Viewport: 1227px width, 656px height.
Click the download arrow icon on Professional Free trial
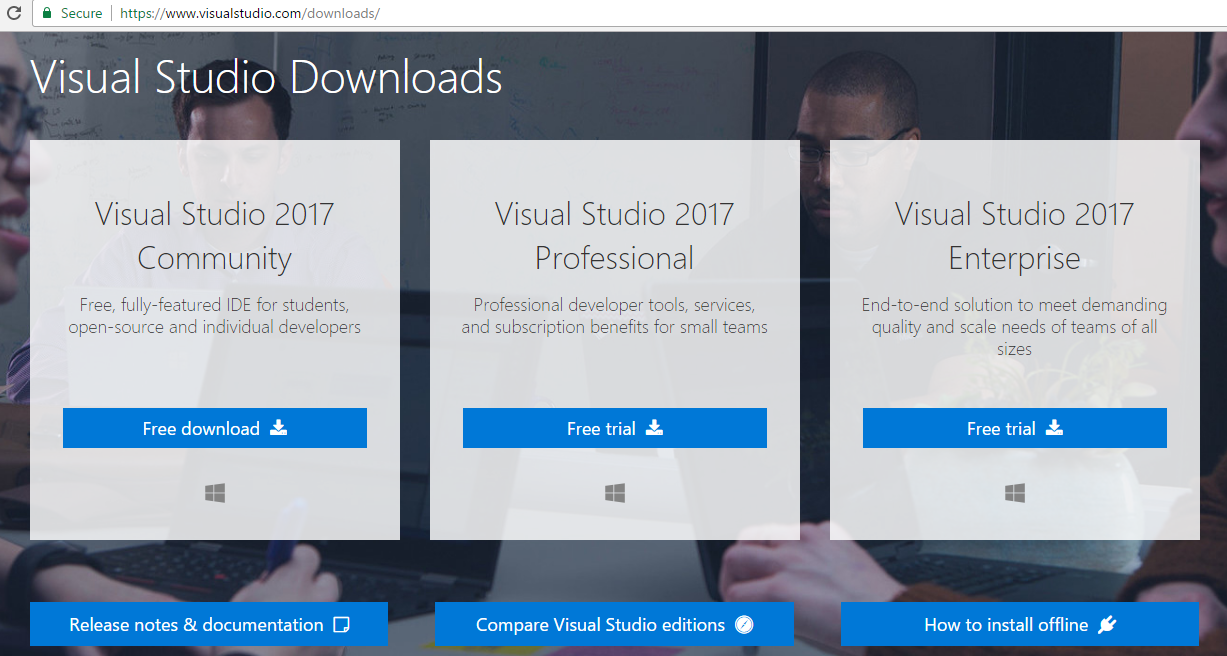[x=654, y=428]
